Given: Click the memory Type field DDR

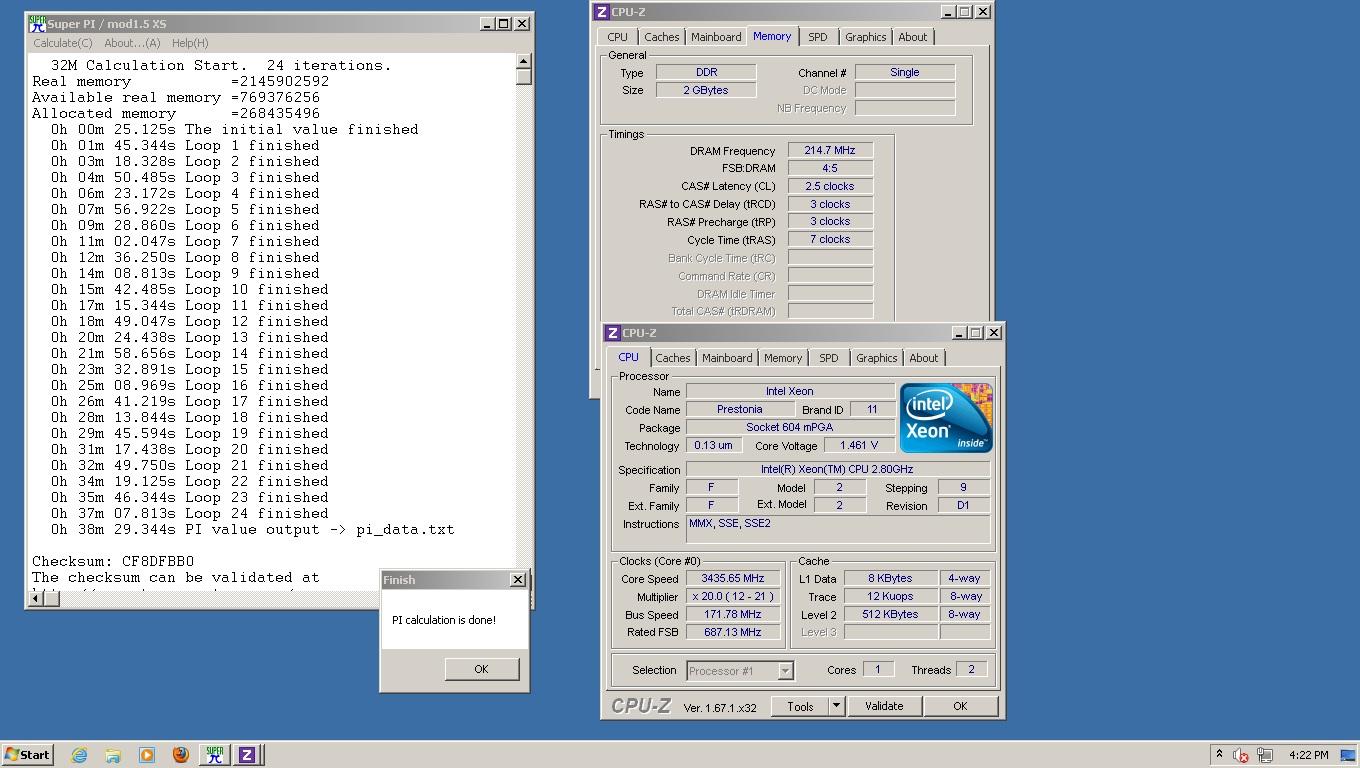Looking at the screenshot, I should 706,72.
